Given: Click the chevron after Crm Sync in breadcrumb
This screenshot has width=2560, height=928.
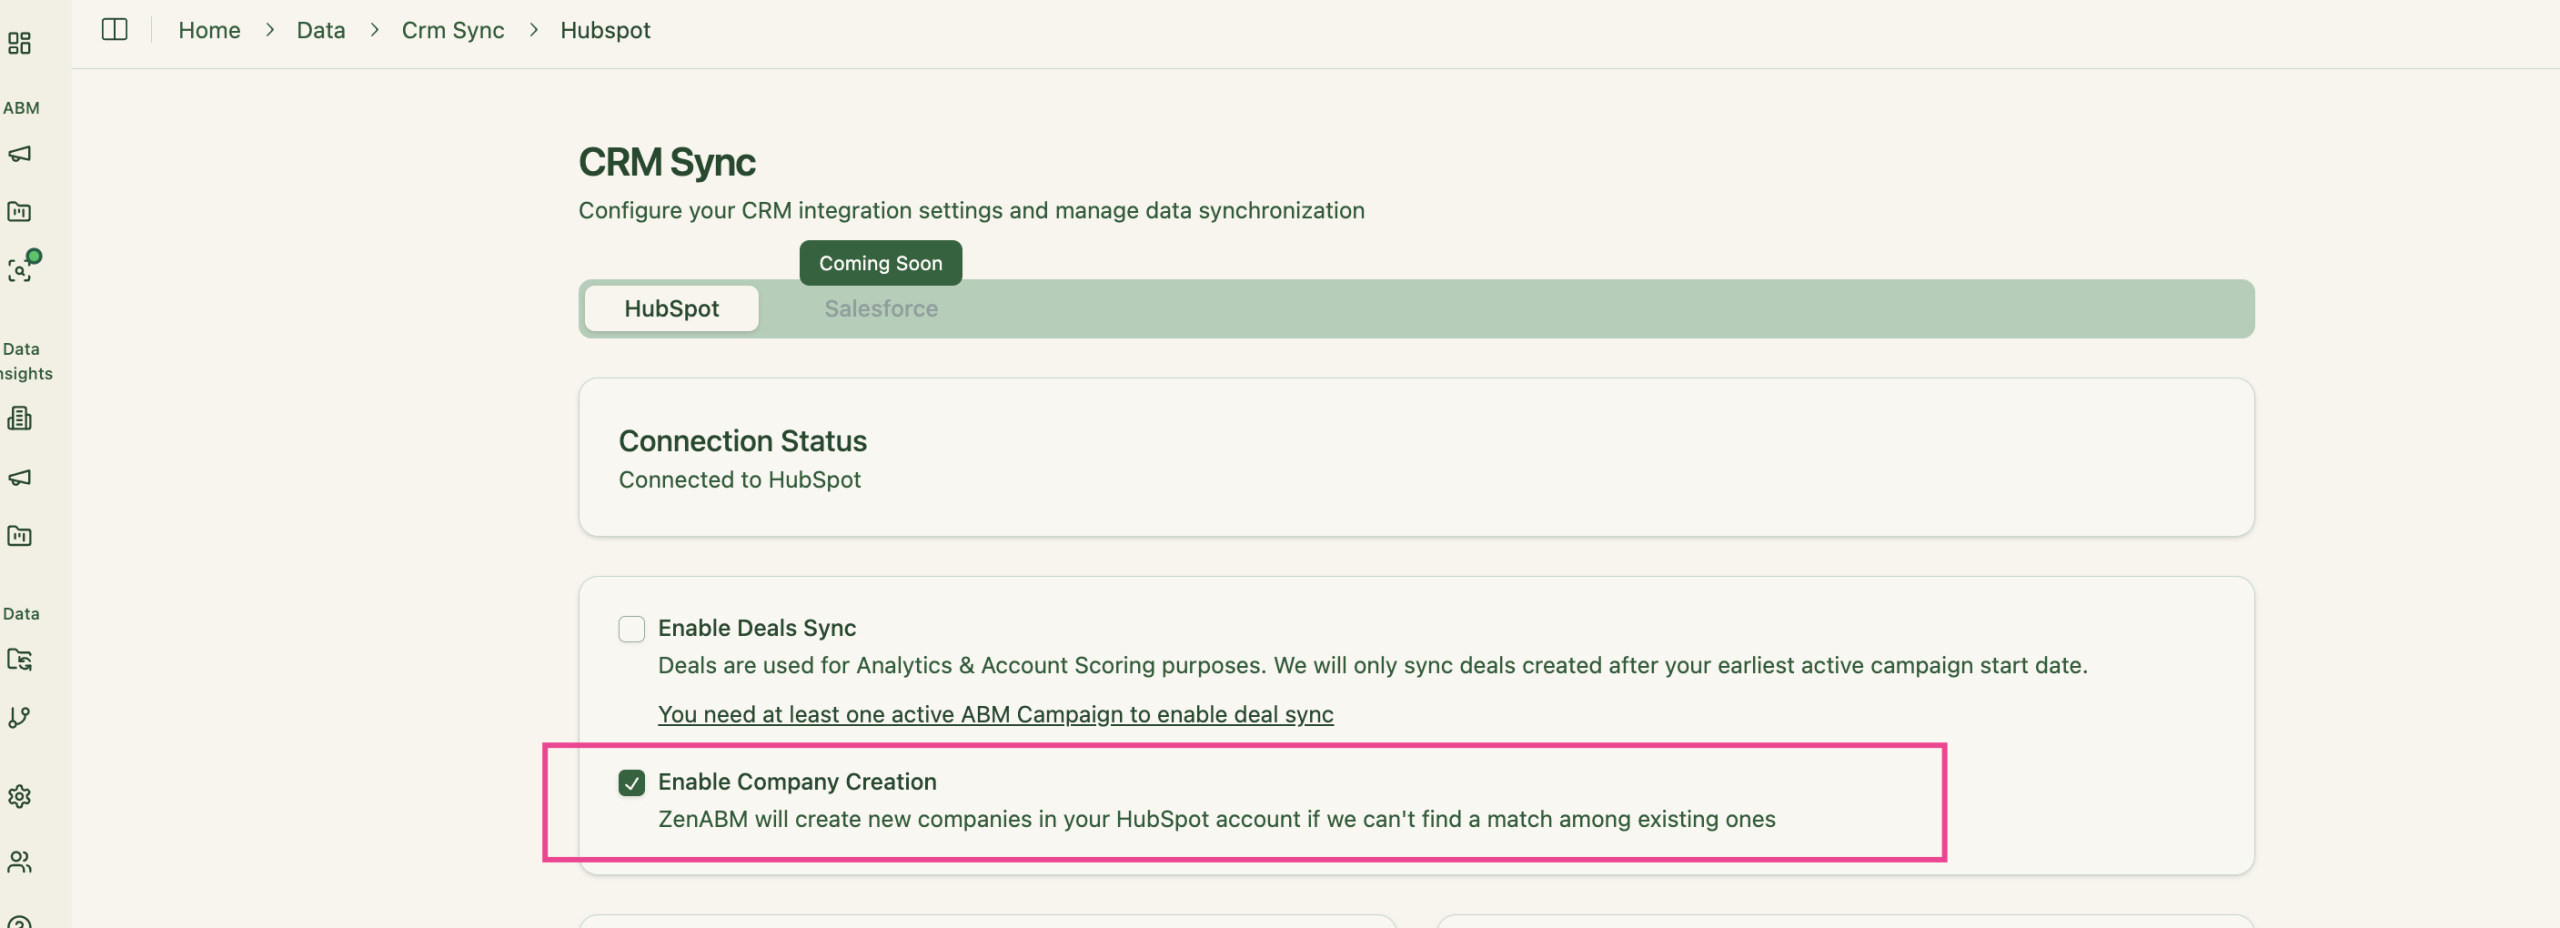Looking at the screenshot, I should tap(534, 30).
